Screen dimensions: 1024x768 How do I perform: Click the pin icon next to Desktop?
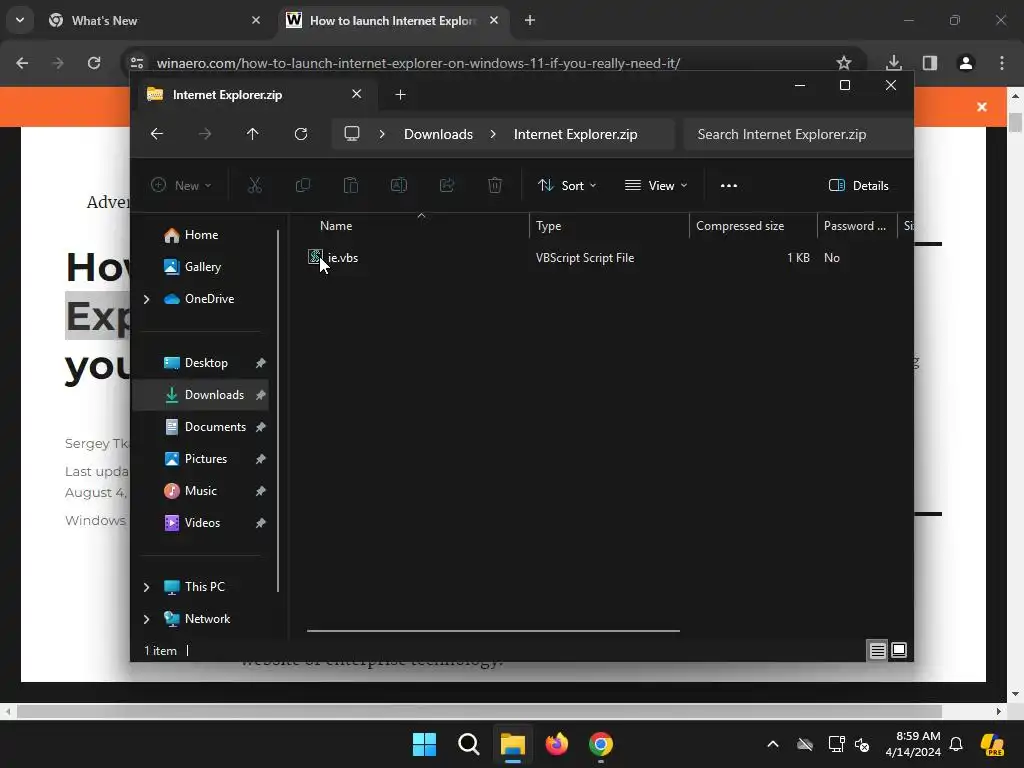[261, 362]
